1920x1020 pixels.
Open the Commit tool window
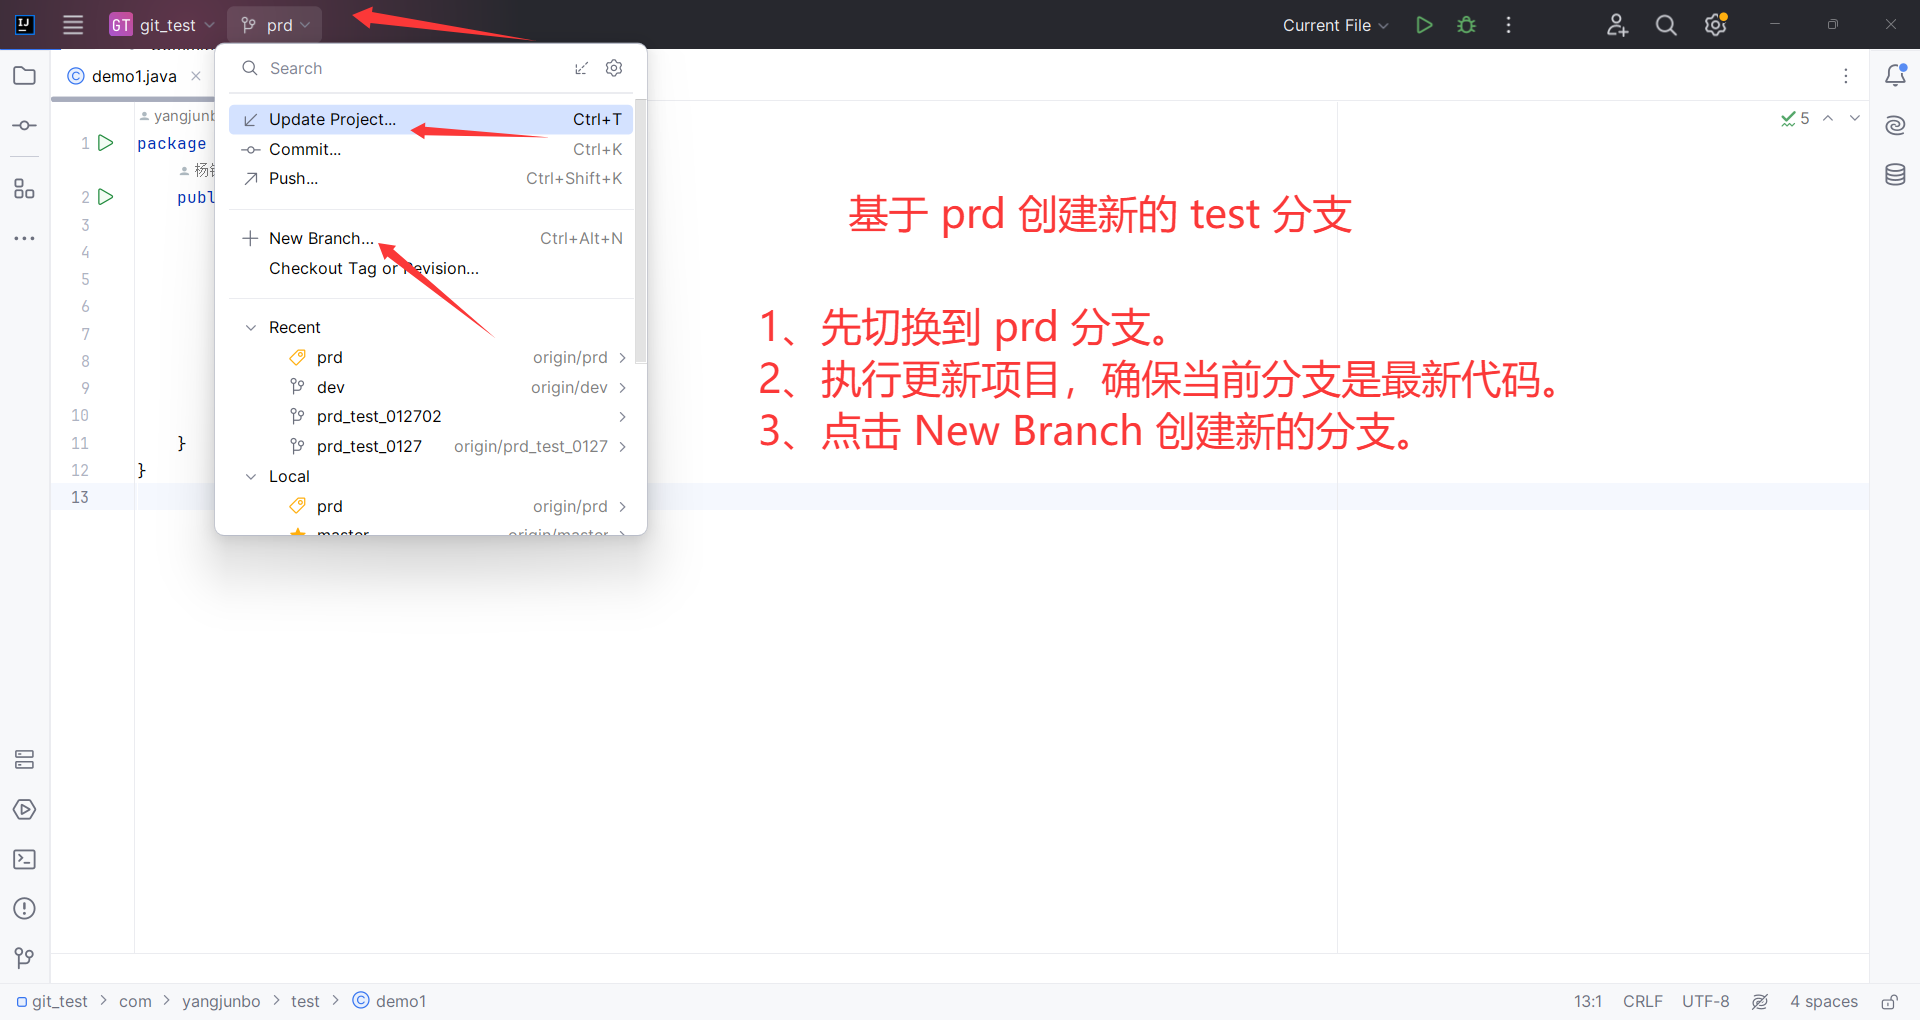[24, 125]
